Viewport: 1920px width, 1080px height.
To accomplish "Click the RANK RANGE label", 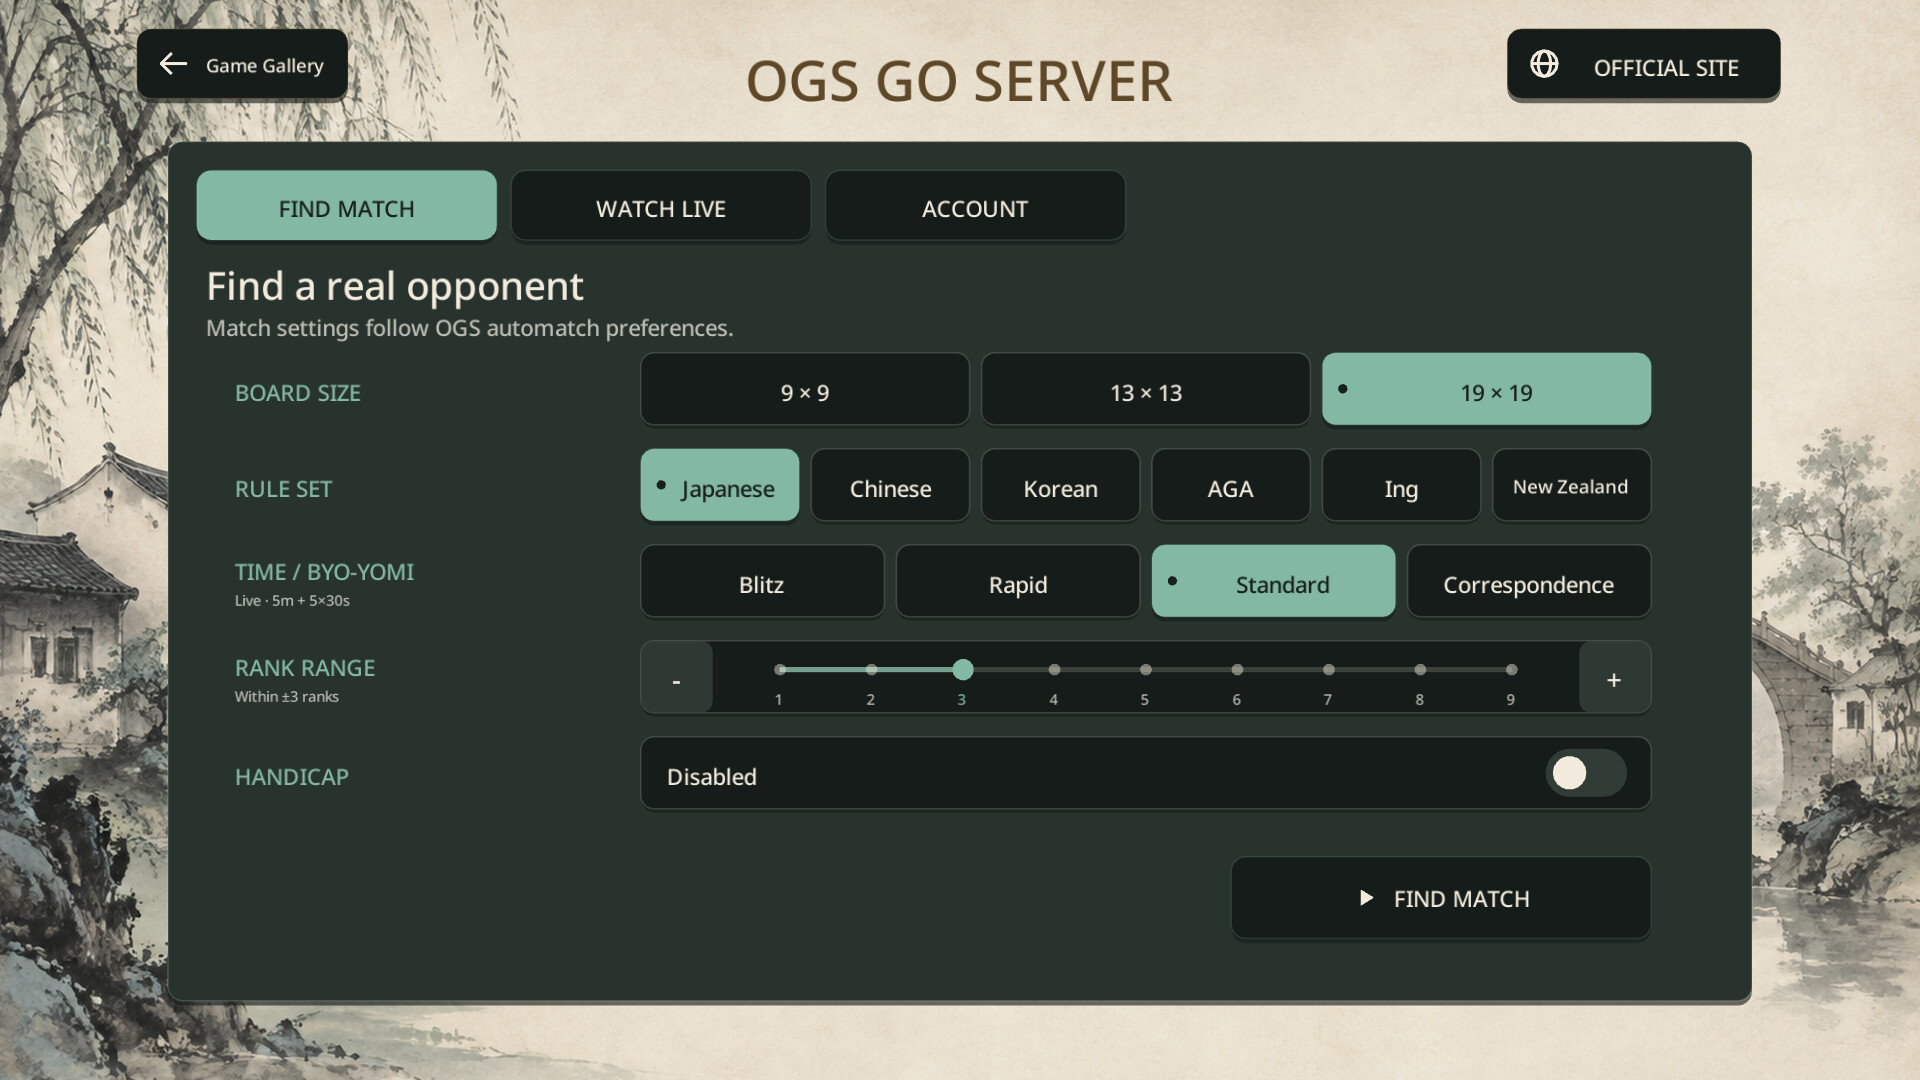I will tap(305, 668).
